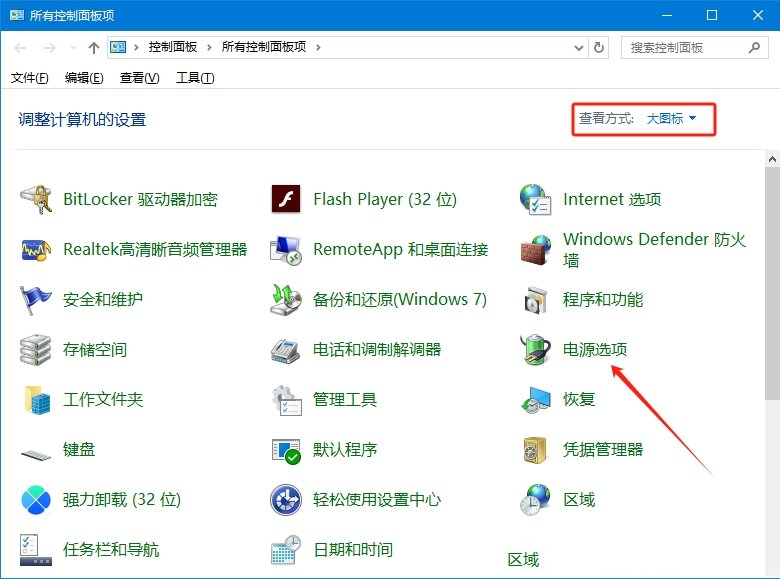Open the 电源选项 battery icon
This screenshot has width=780, height=579.
pyautogui.click(x=536, y=350)
